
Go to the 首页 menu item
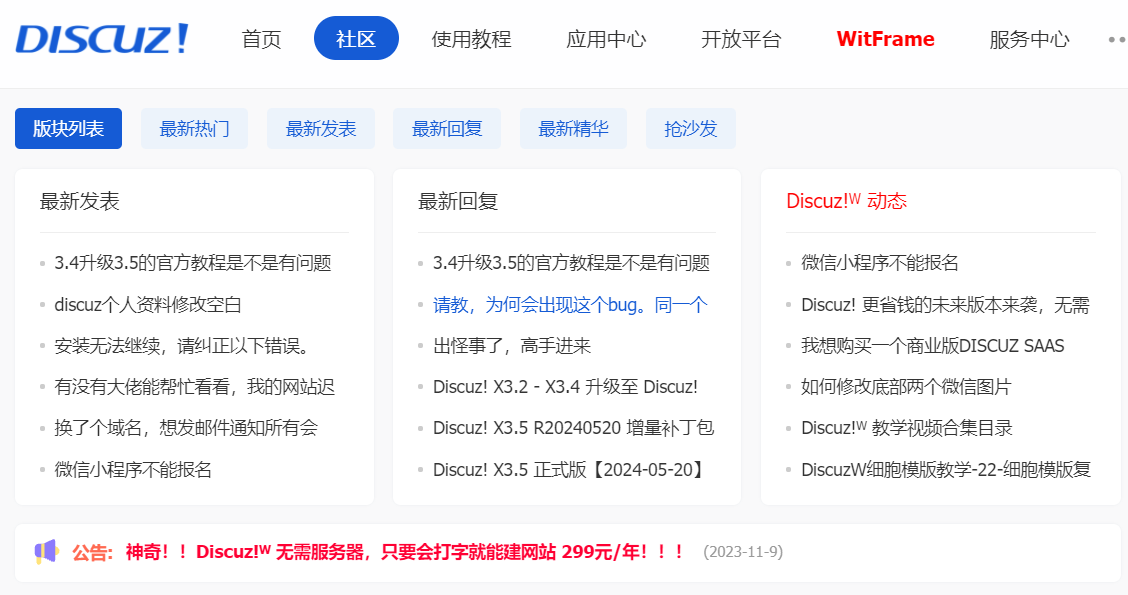(260, 38)
